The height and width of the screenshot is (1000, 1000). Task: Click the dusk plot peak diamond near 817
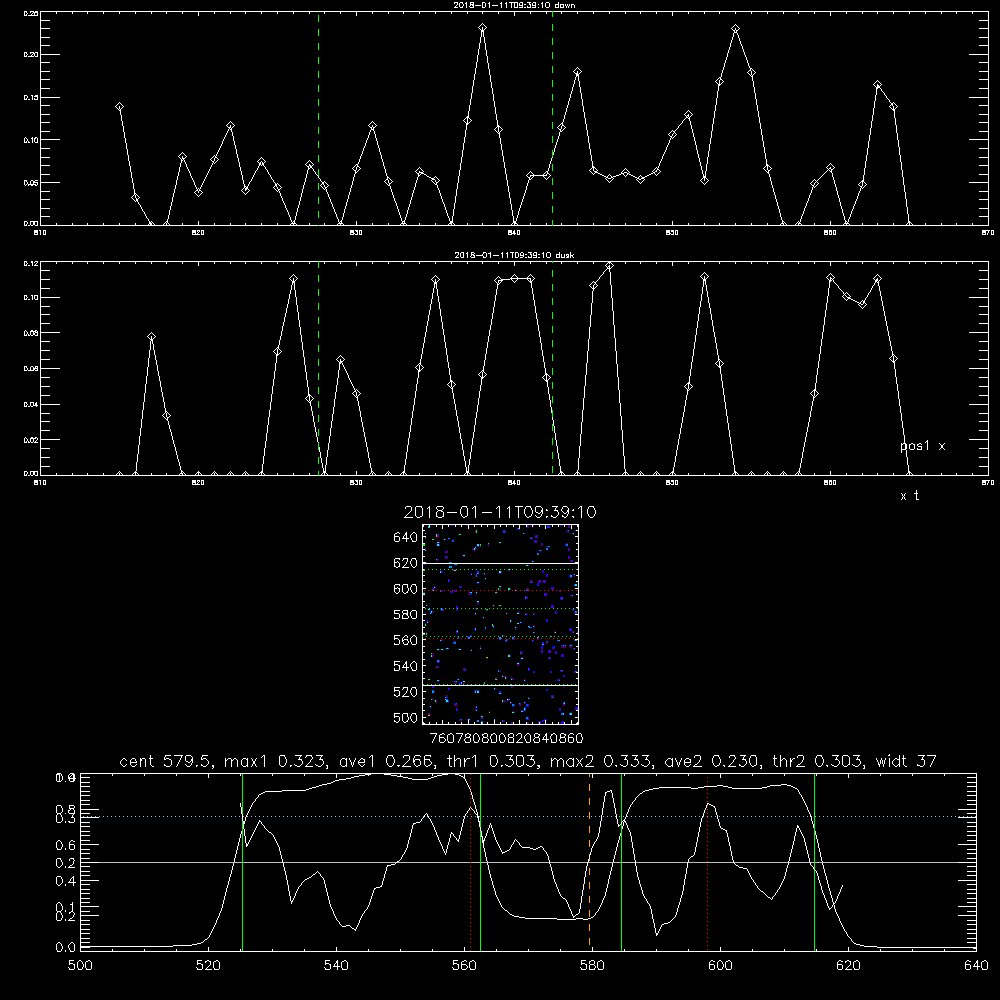pos(151,337)
